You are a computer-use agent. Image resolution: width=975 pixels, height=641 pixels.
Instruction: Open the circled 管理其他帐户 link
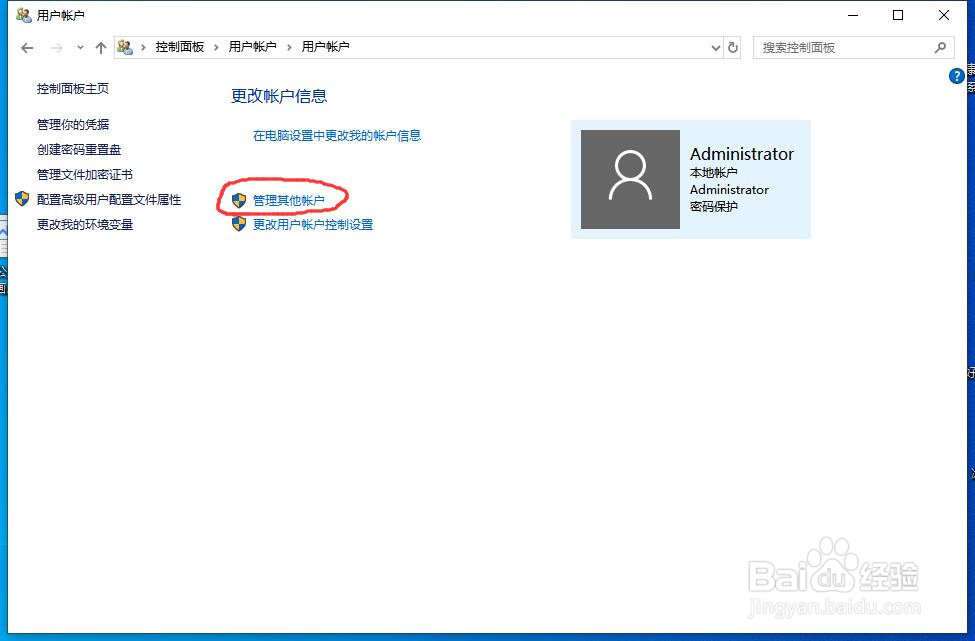point(289,198)
